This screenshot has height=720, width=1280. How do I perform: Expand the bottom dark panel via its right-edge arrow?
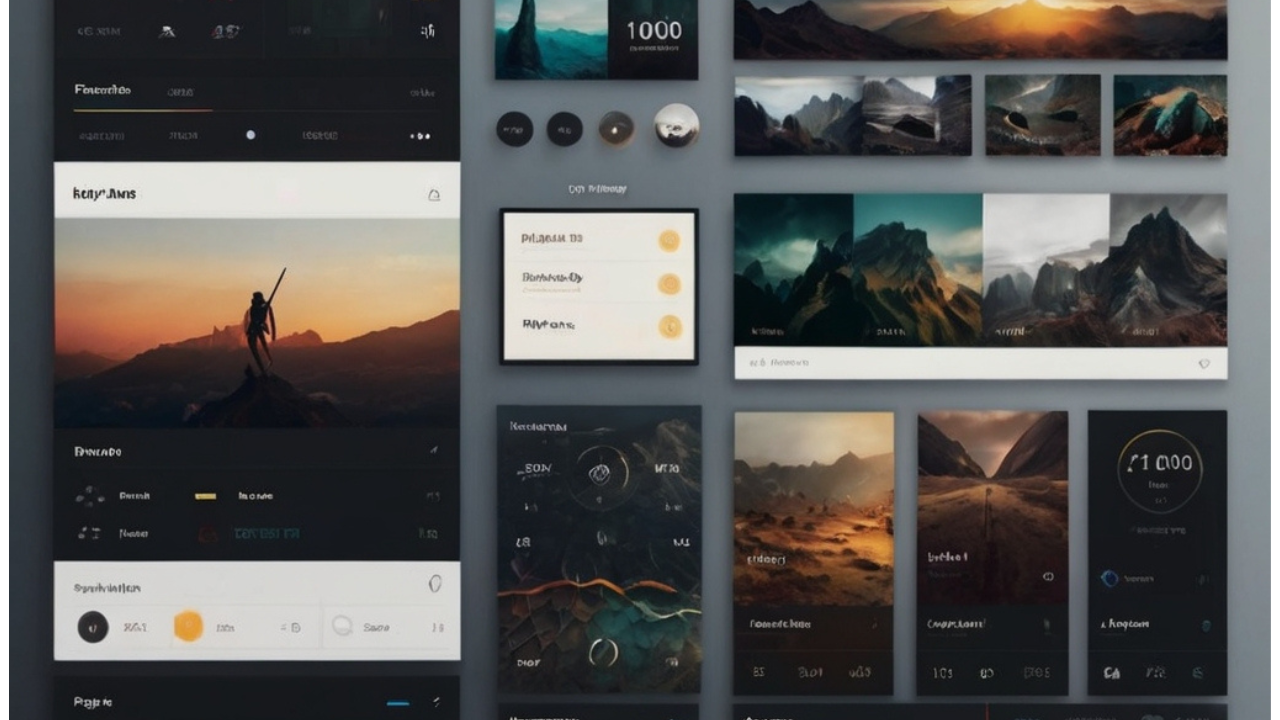(435, 702)
